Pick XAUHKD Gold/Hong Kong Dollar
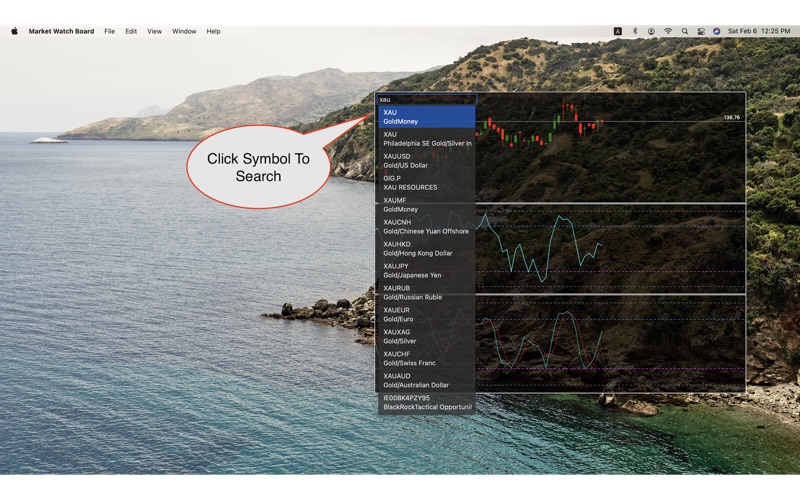 (x=426, y=248)
